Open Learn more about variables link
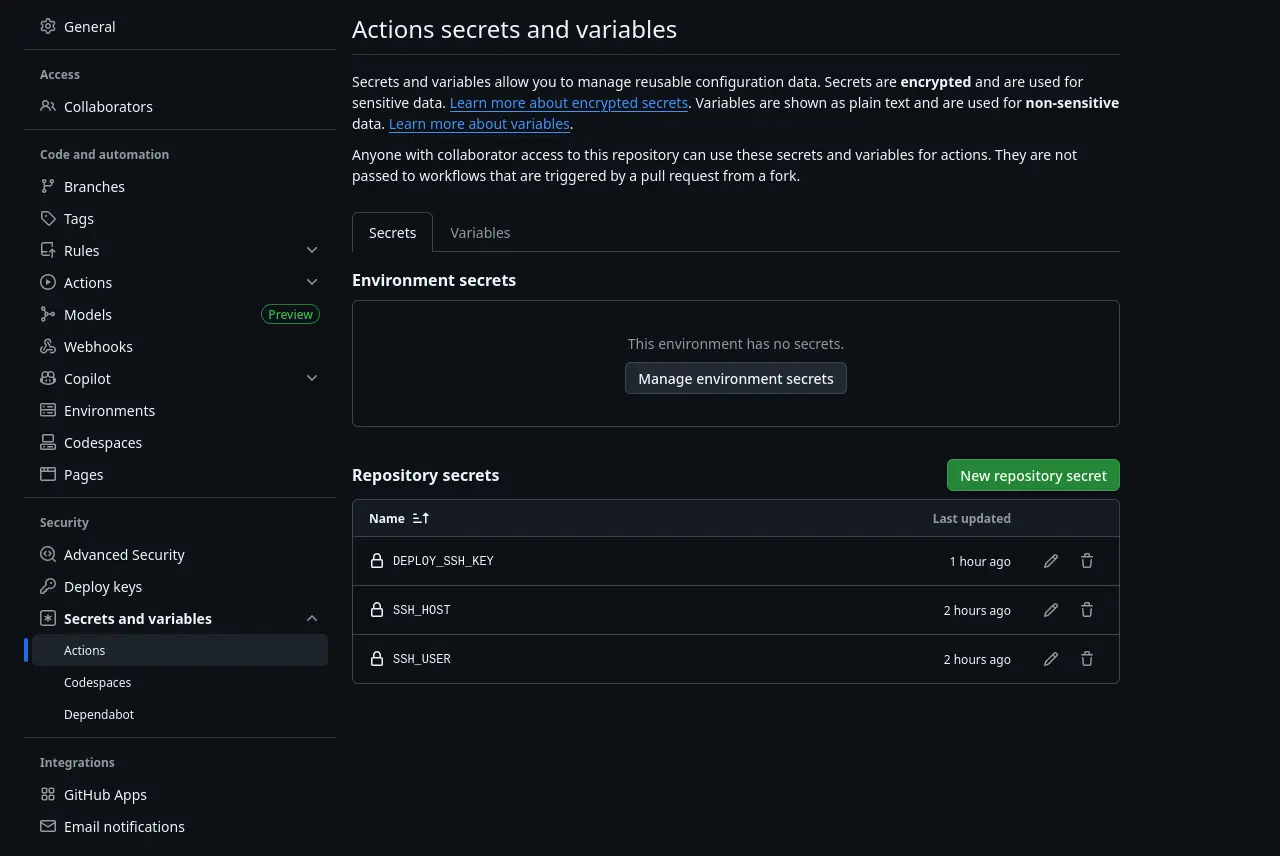The height and width of the screenshot is (856, 1280). (x=479, y=123)
